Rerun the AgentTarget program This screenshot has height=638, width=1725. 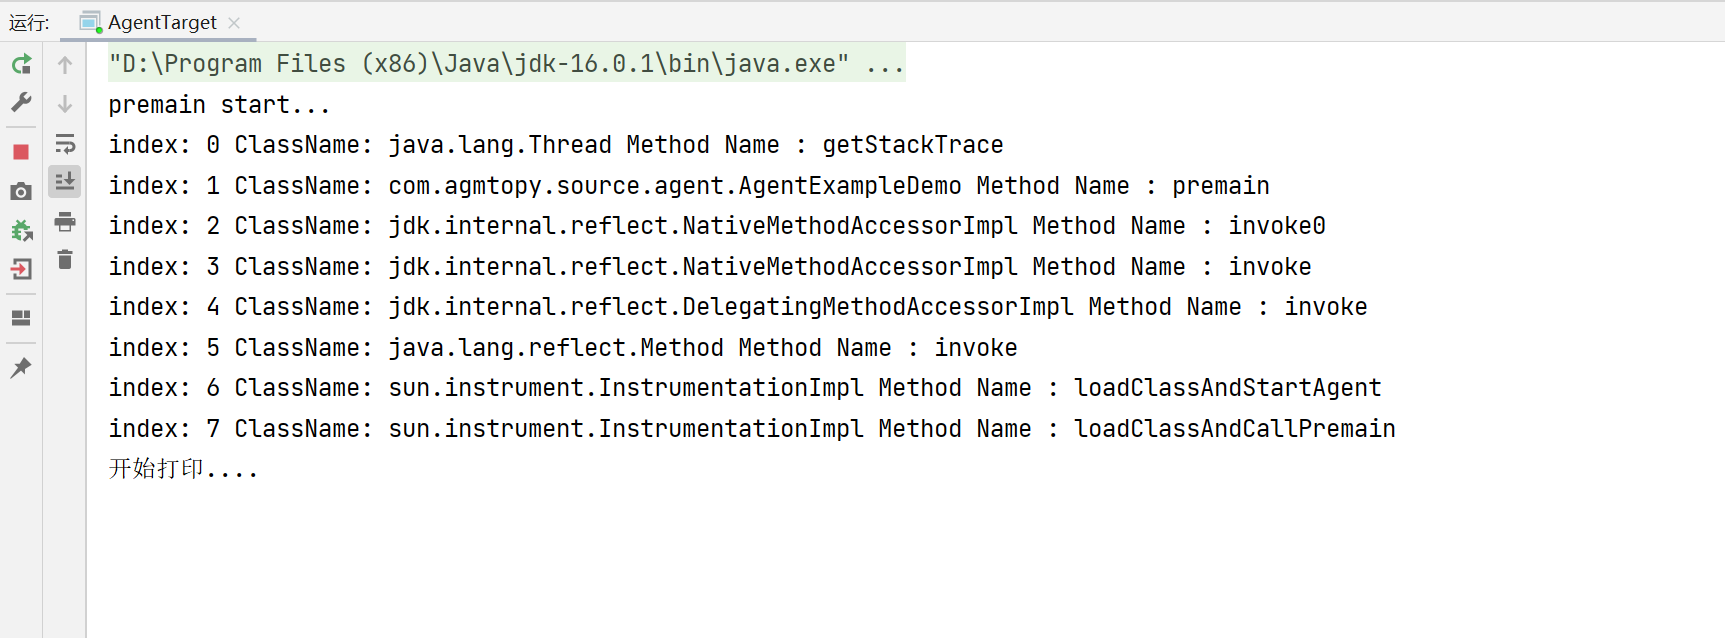coord(21,65)
